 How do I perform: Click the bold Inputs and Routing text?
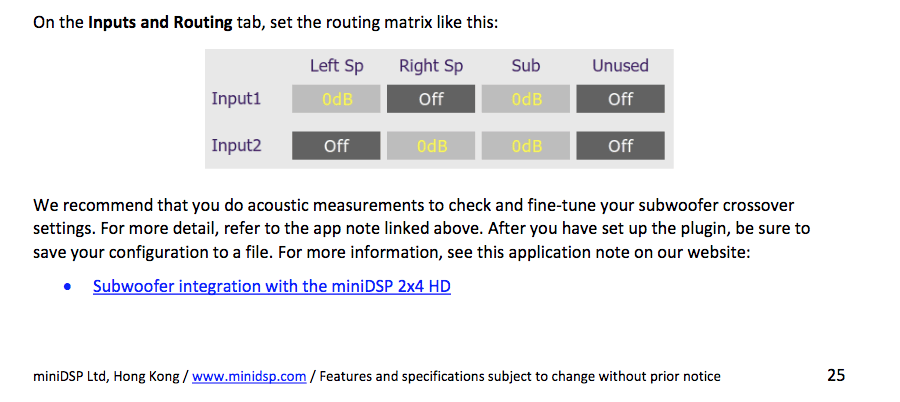coord(160,24)
